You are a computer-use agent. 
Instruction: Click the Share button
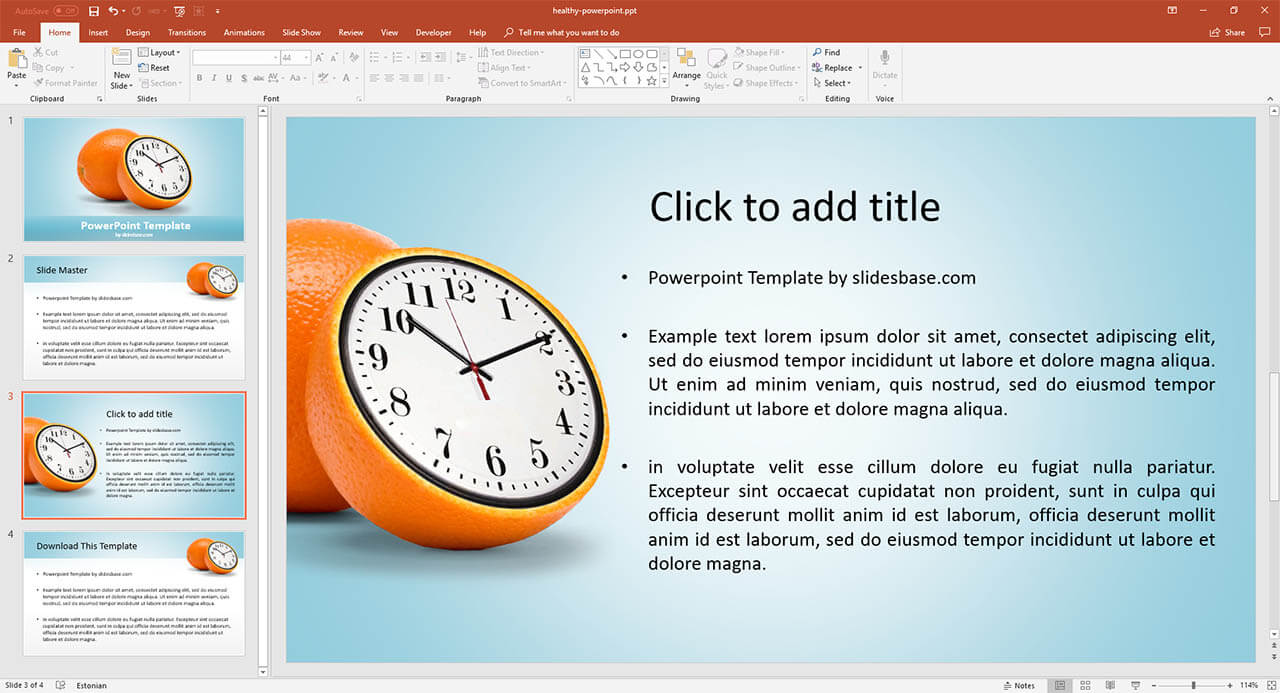pos(1227,32)
